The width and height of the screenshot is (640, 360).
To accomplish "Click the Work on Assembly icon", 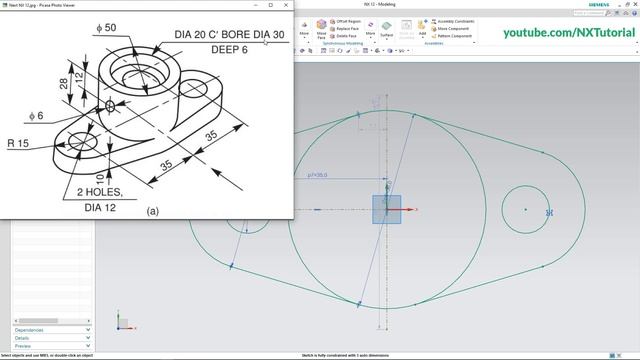I will [406, 29].
